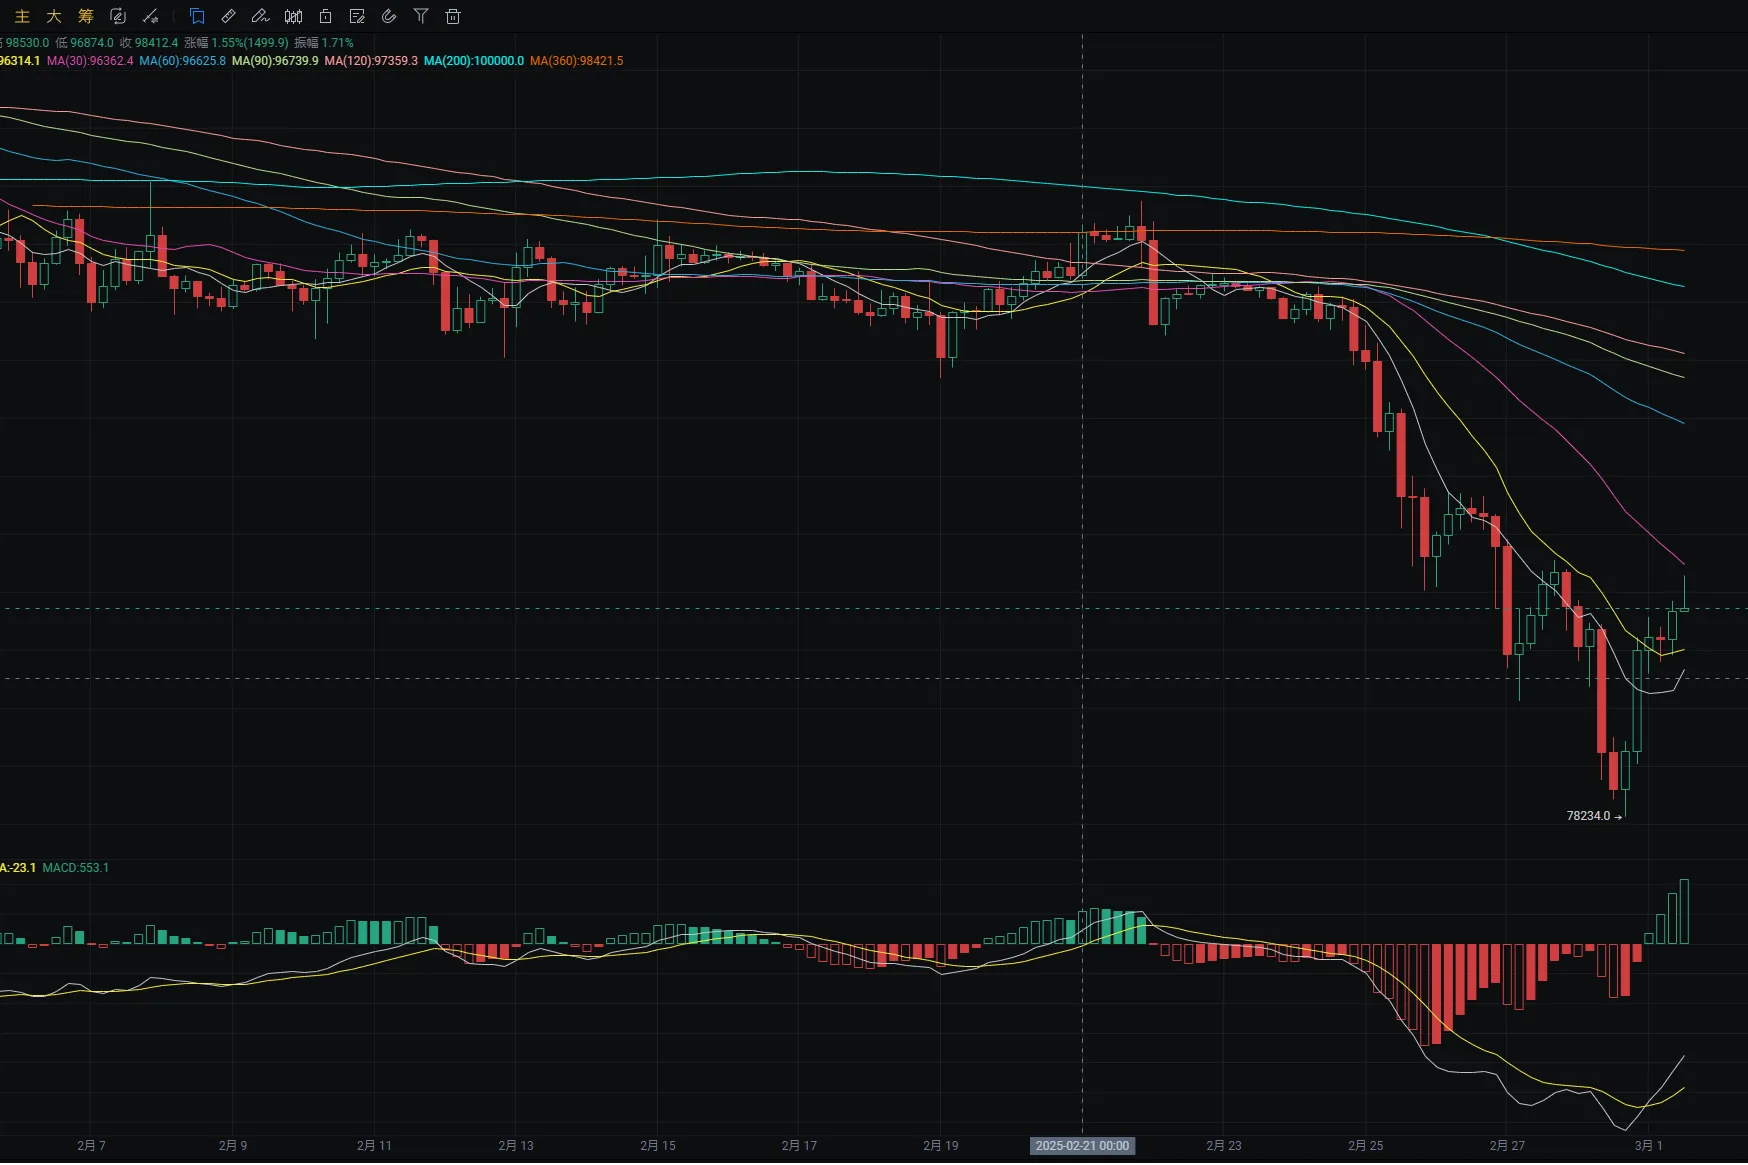Click the 涨幅 1.55%(1499.9) value
Image resolution: width=1748 pixels, height=1165 pixels.
236,43
